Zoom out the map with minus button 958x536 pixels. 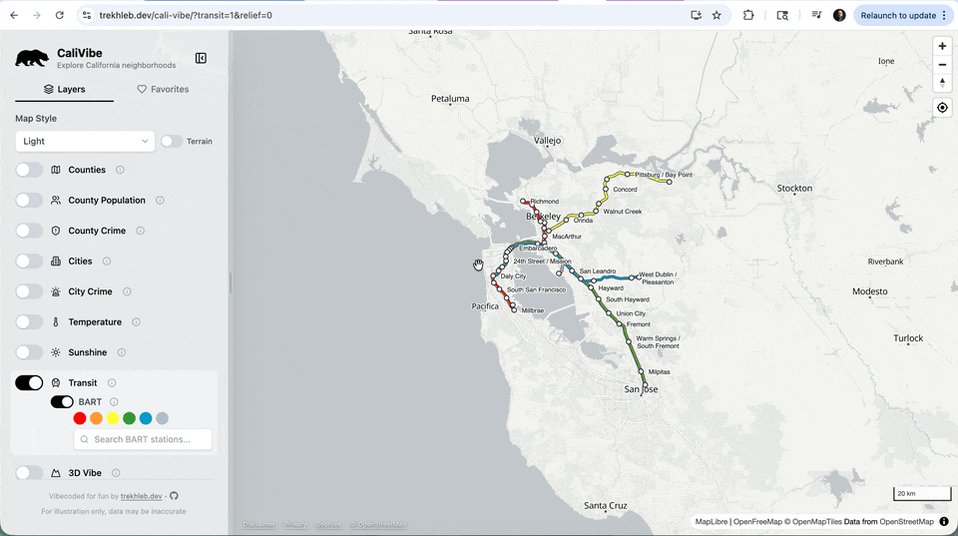point(942,65)
